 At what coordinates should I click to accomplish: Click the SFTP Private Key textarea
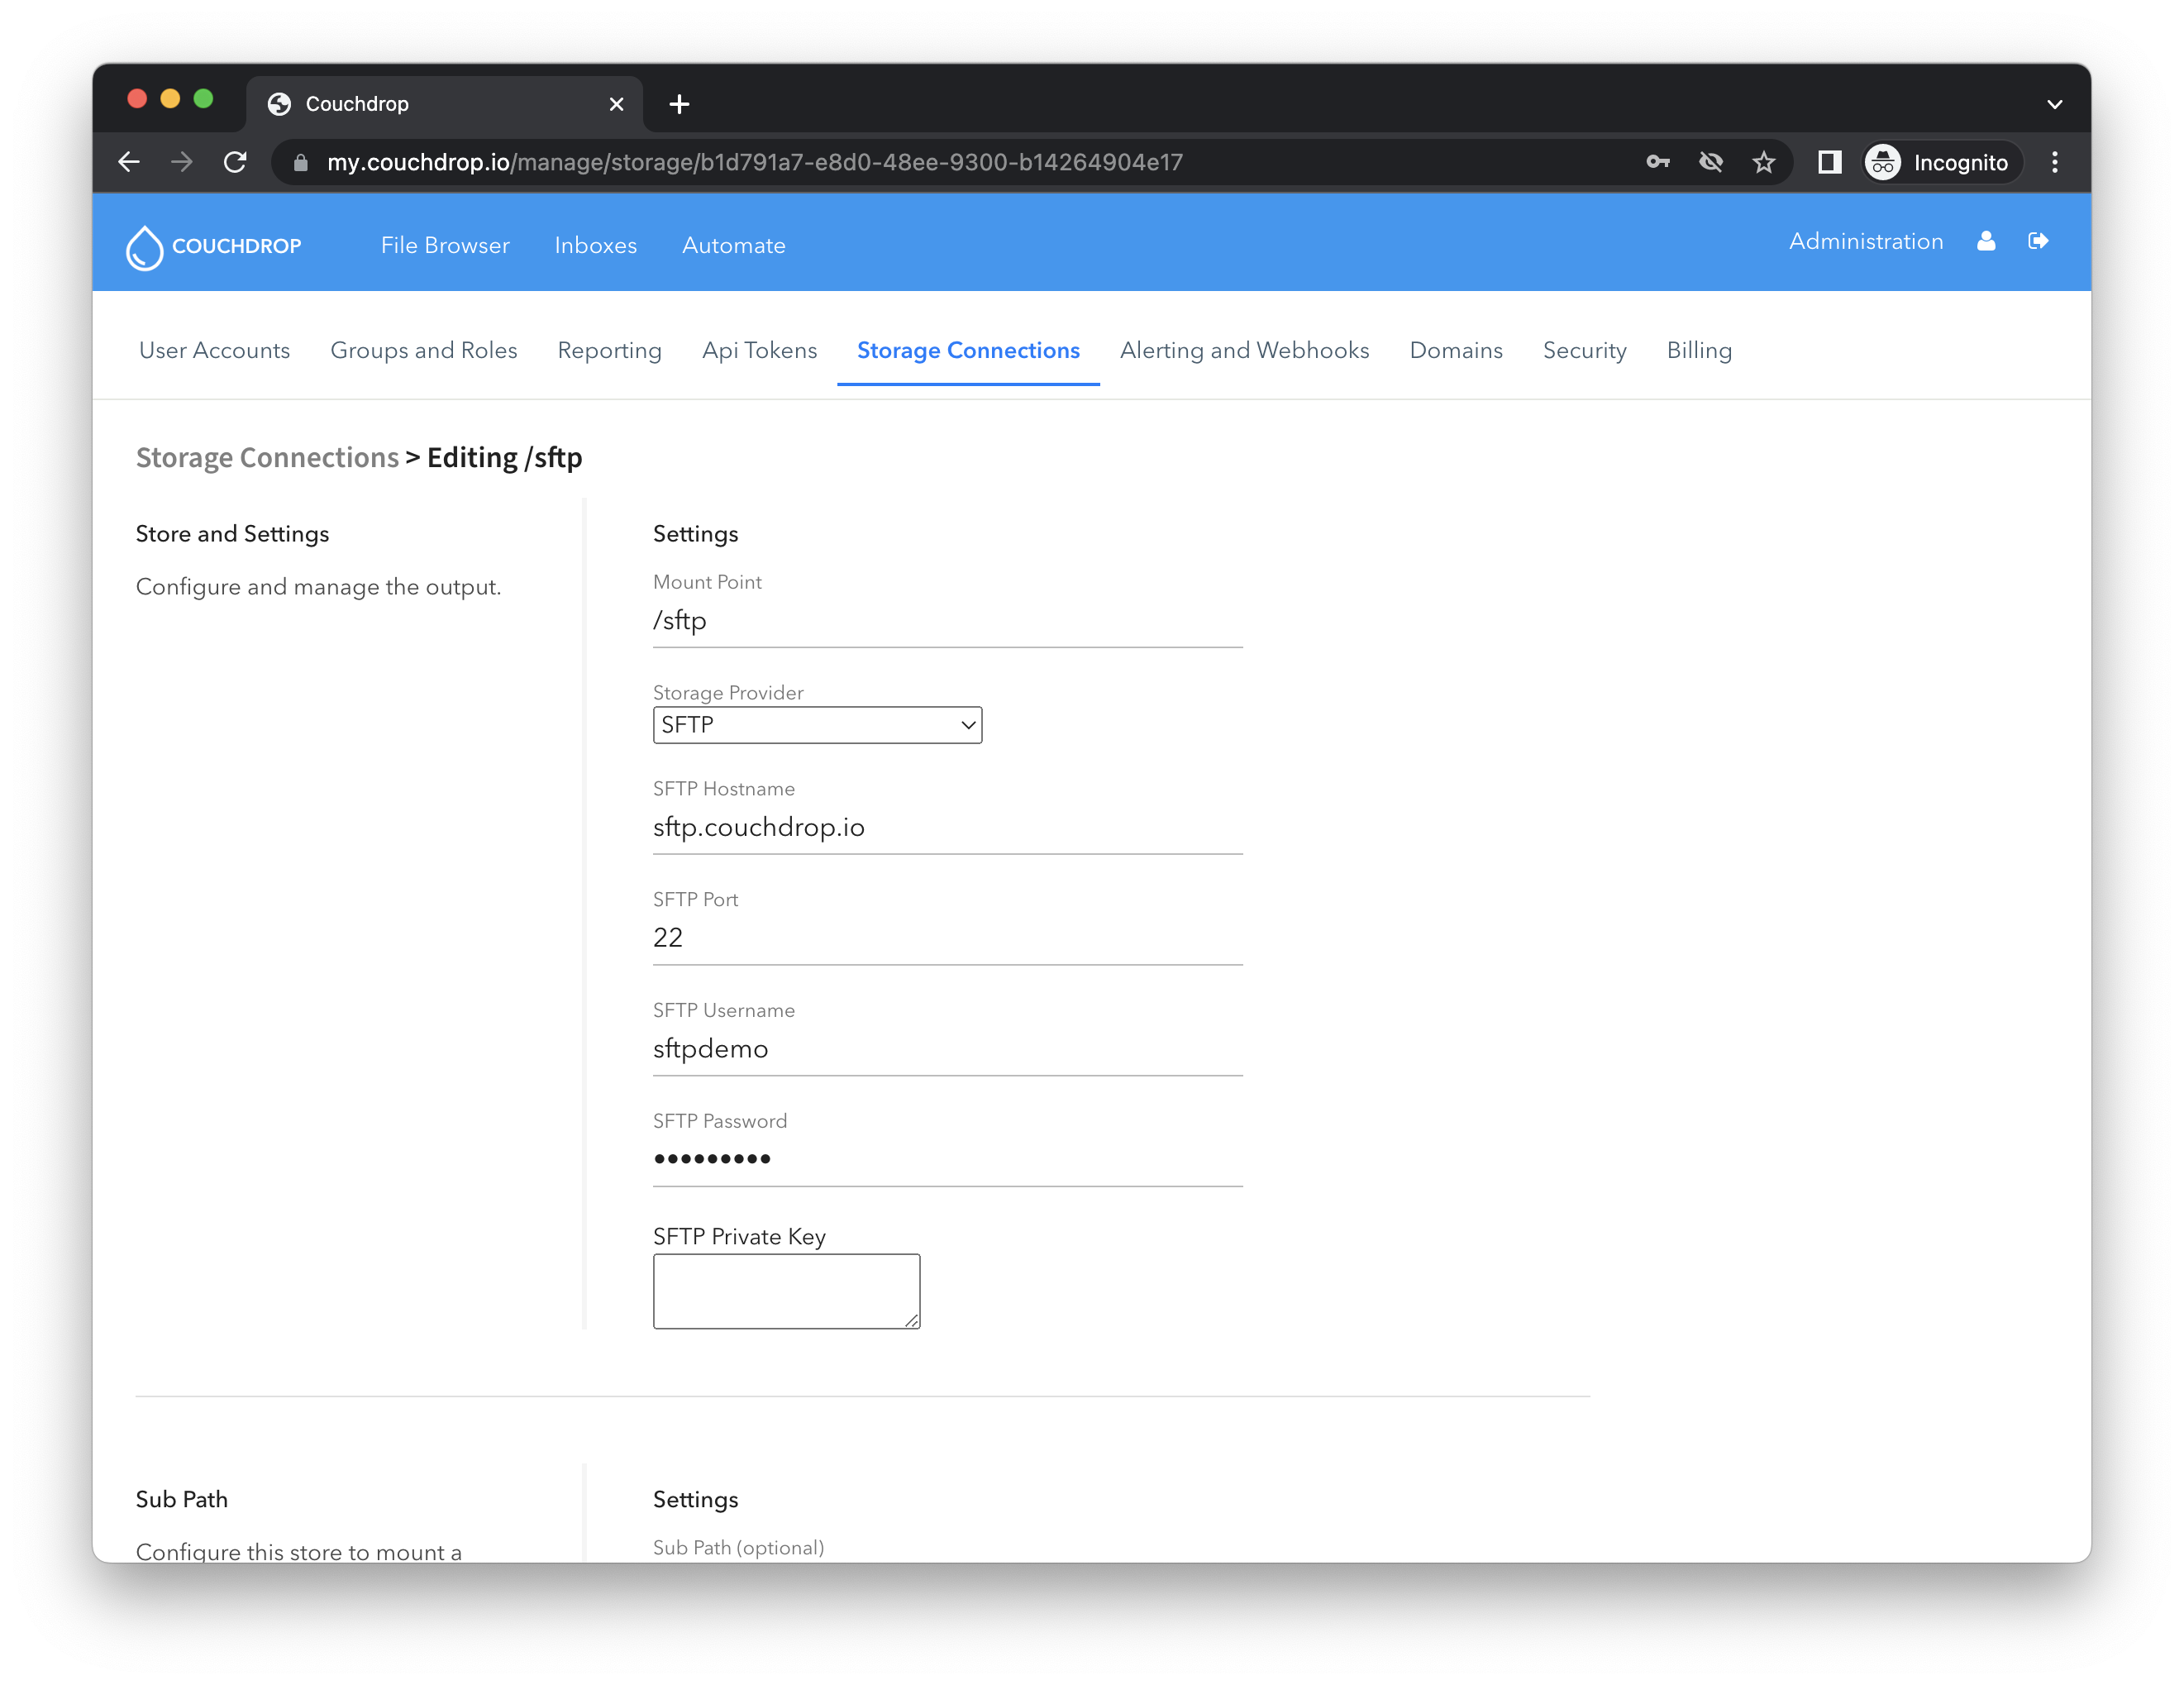786,1291
